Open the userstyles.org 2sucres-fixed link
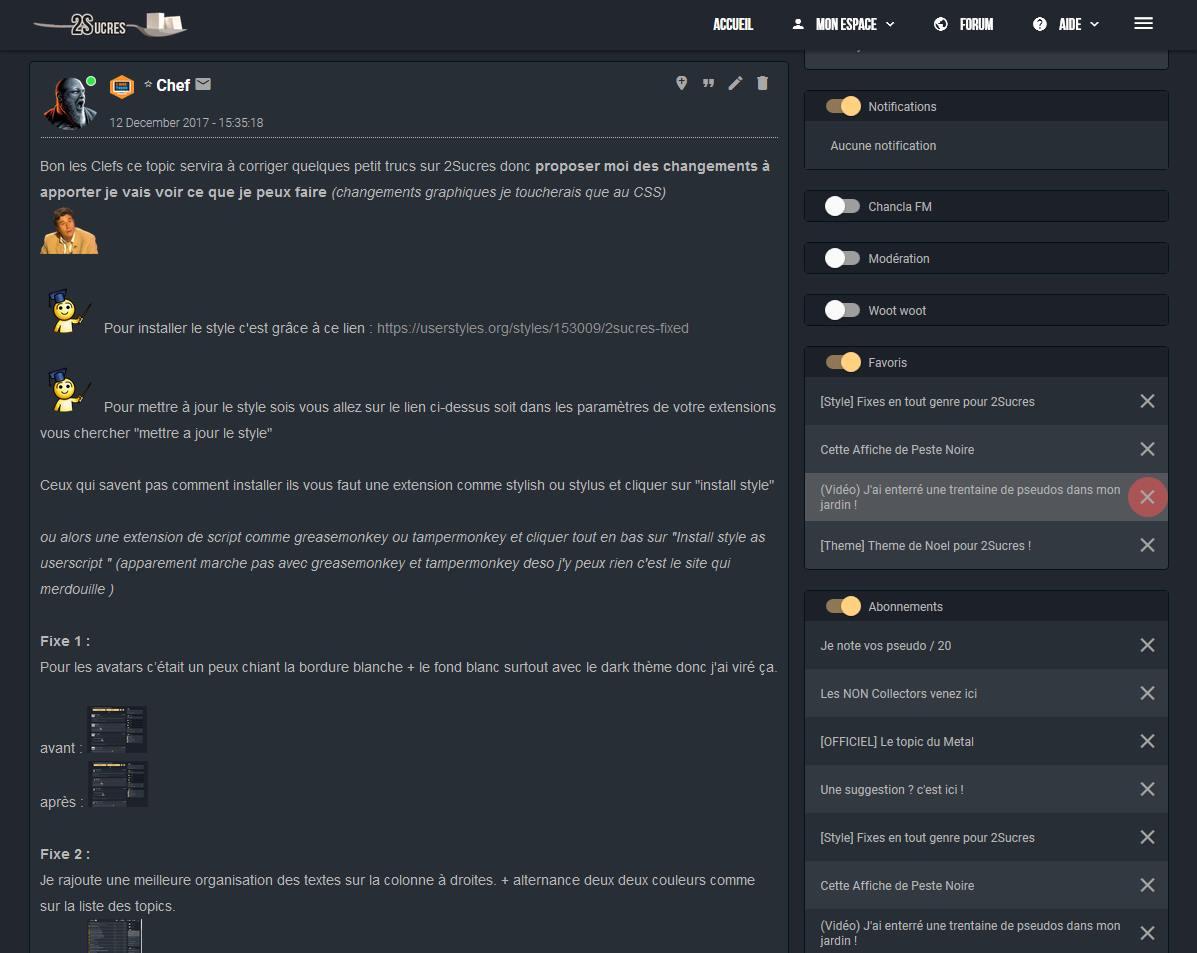 pos(533,328)
